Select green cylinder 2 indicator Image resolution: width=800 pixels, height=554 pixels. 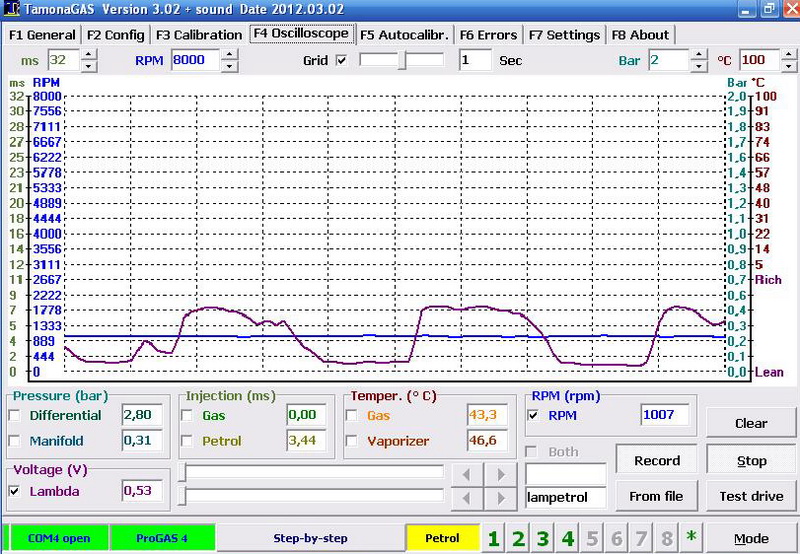(x=518, y=539)
